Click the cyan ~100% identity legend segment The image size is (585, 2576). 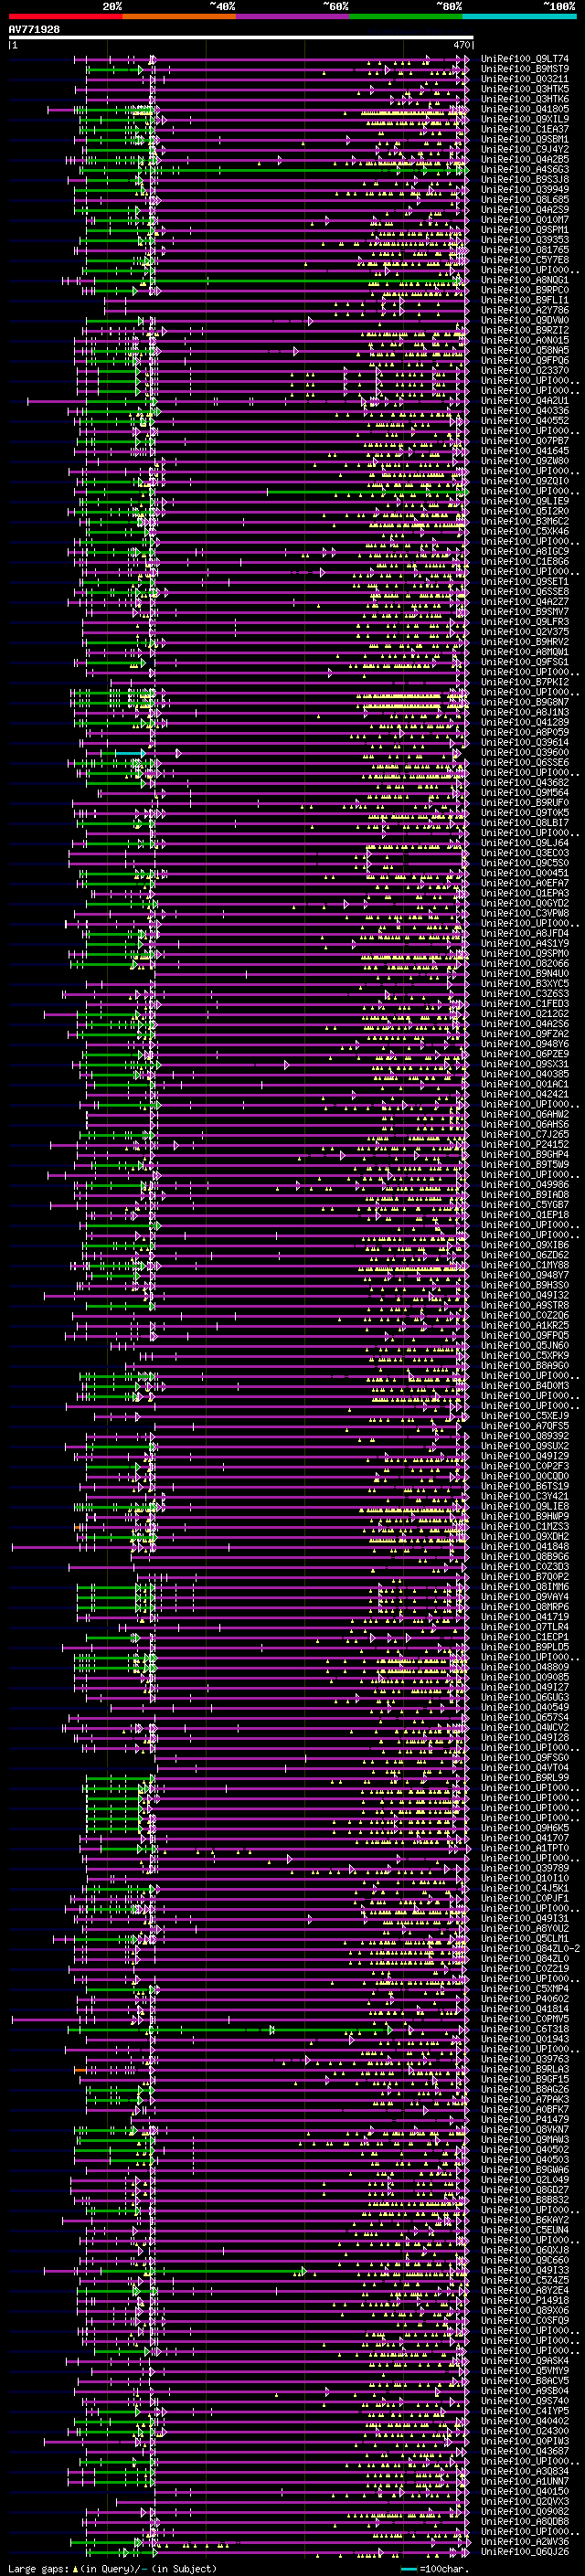point(520,17)
